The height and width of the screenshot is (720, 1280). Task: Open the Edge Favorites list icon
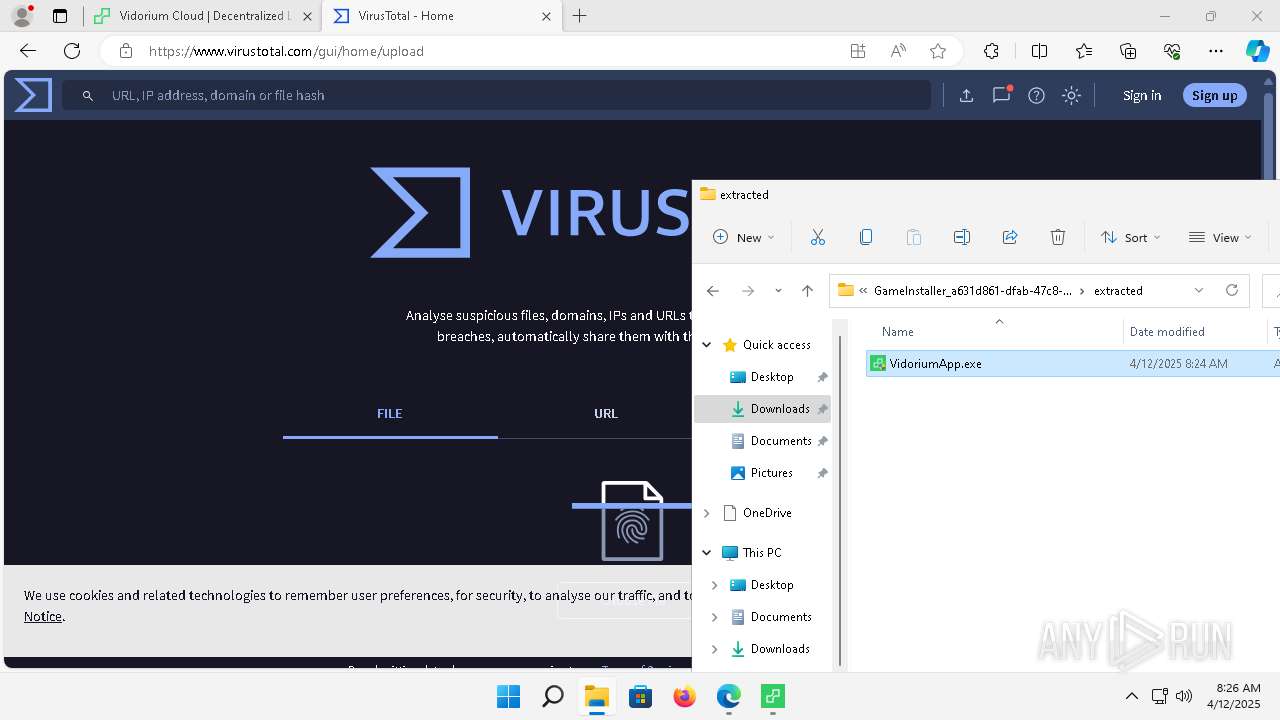click(1084, 51)
